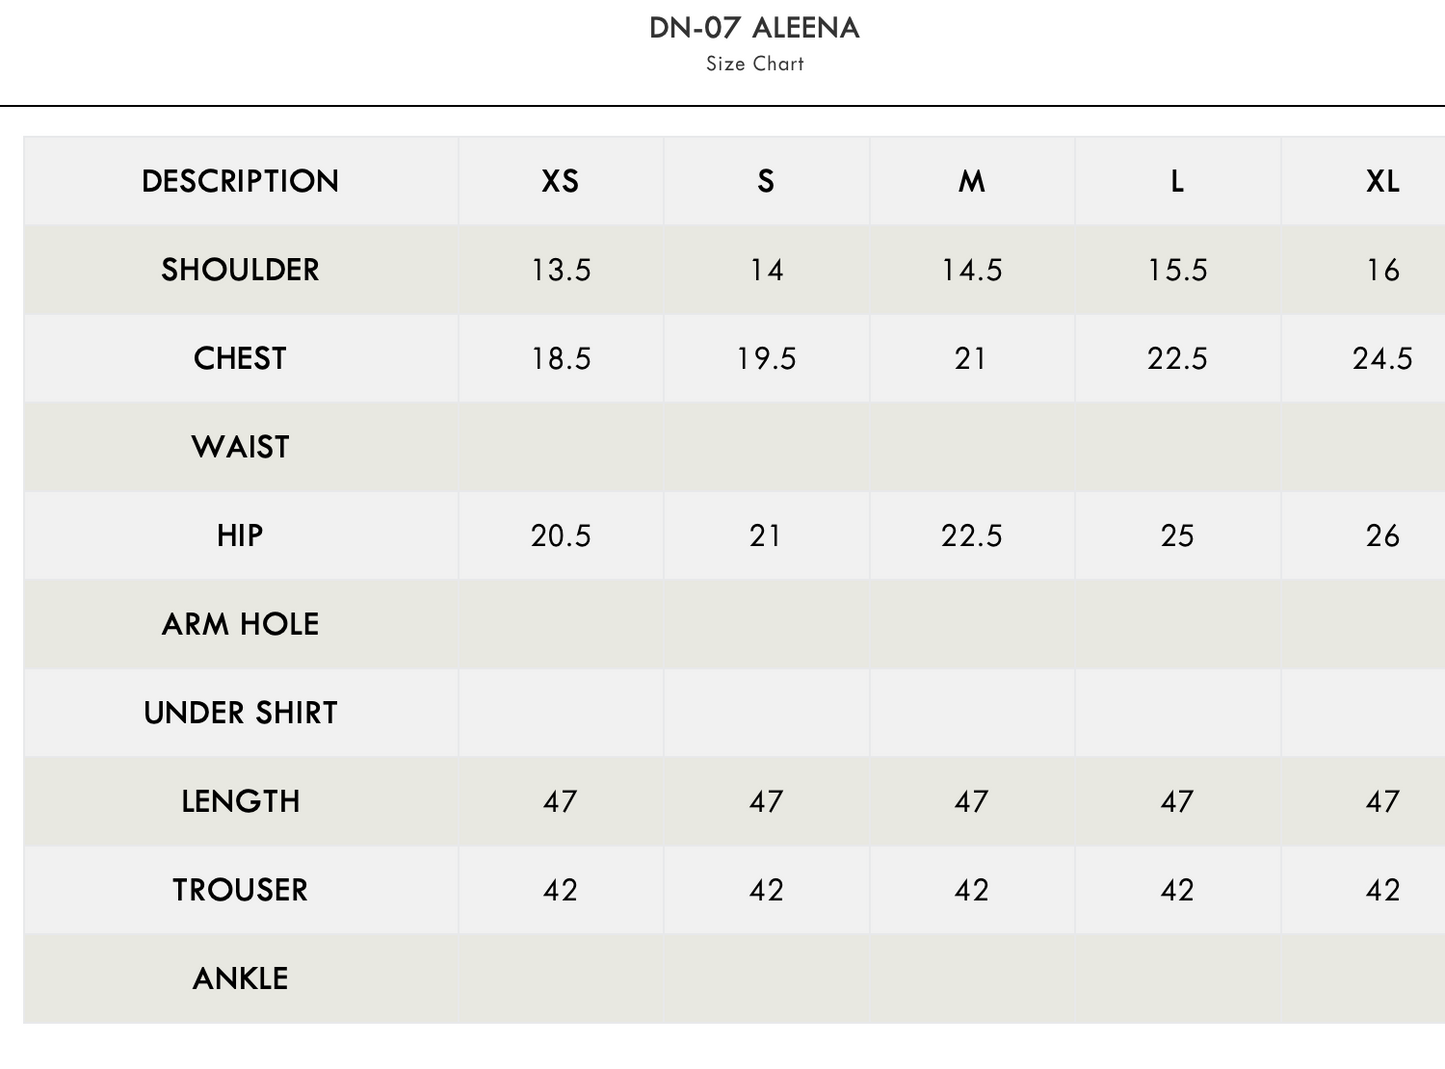Image resolution: width=1445 pixels, height=1069 pixels.
Task: Click the XL size column header
Action: click(1382, 181)
